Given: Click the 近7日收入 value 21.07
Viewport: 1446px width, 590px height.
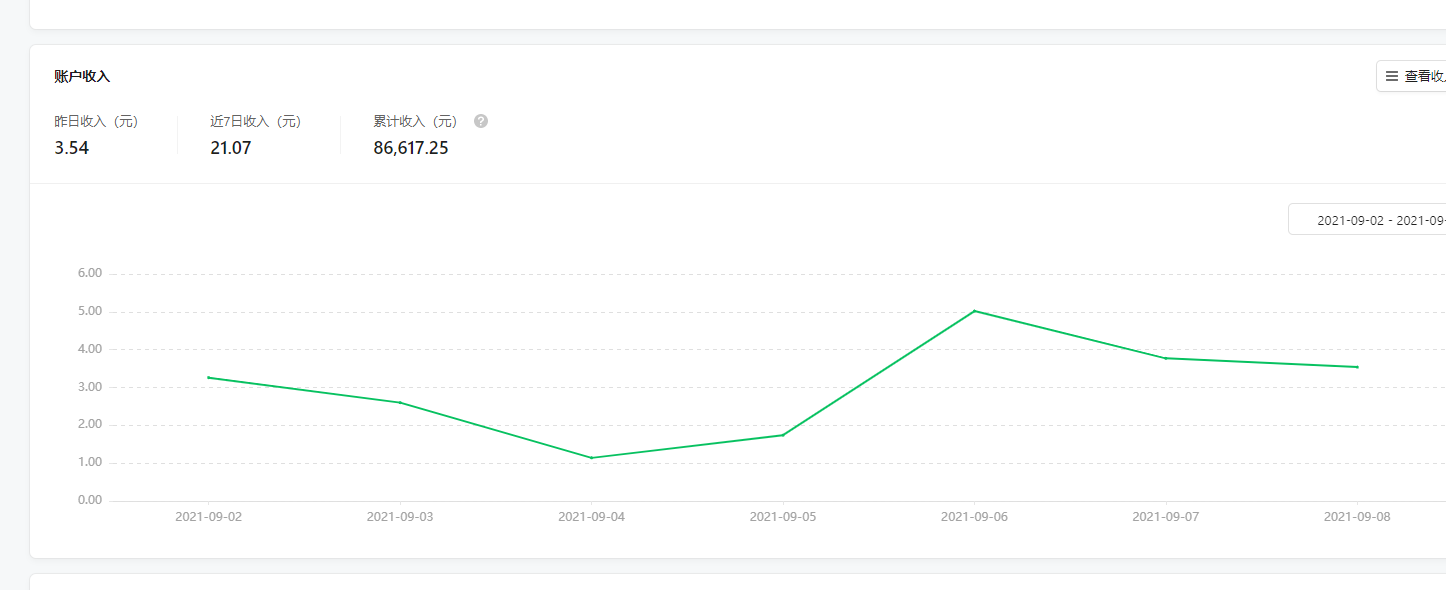Looking at the screenshot, I should tap(230, 148).
